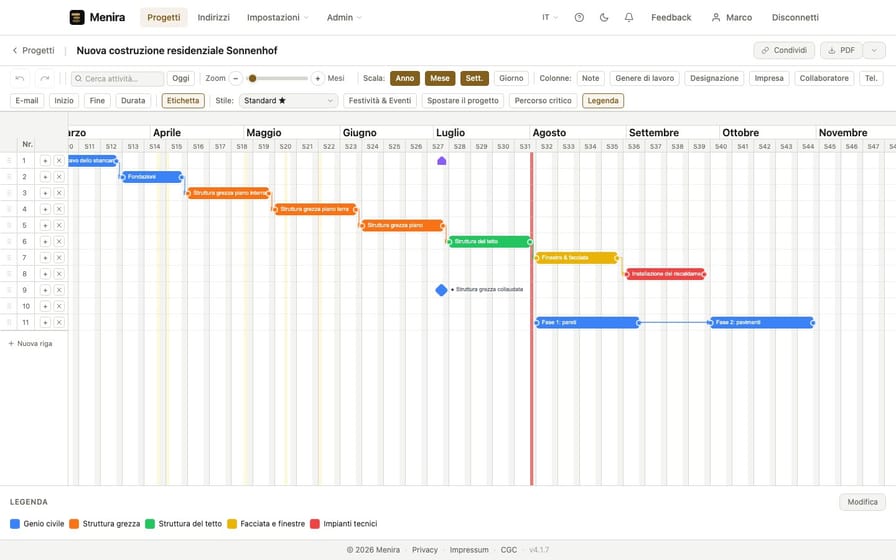
Task: Click drag handle icon of row 2
Action: (x=9, y=177)
